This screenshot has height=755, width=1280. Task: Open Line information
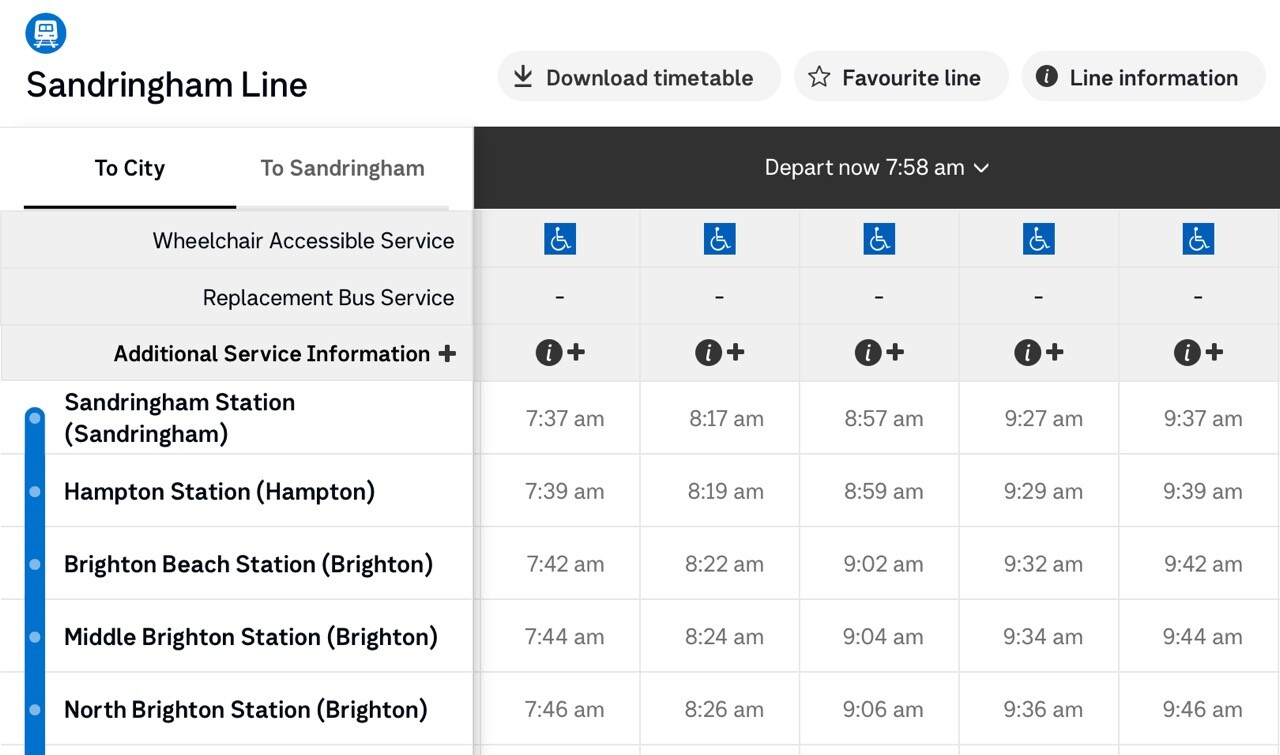(x=1142, y=77)
